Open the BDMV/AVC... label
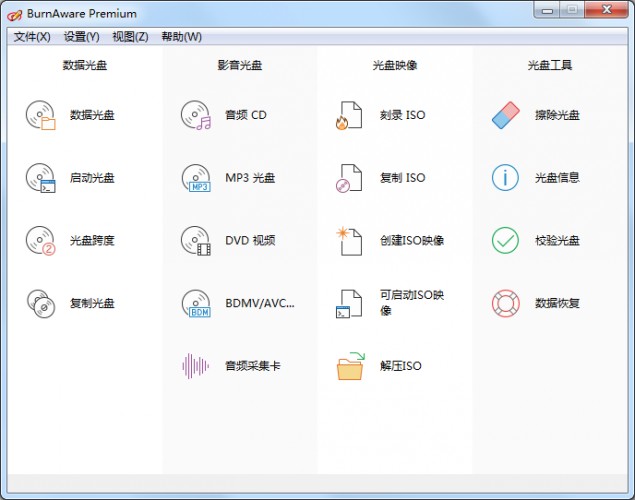The height and width of the screenshot is (500, 635). 260,303
